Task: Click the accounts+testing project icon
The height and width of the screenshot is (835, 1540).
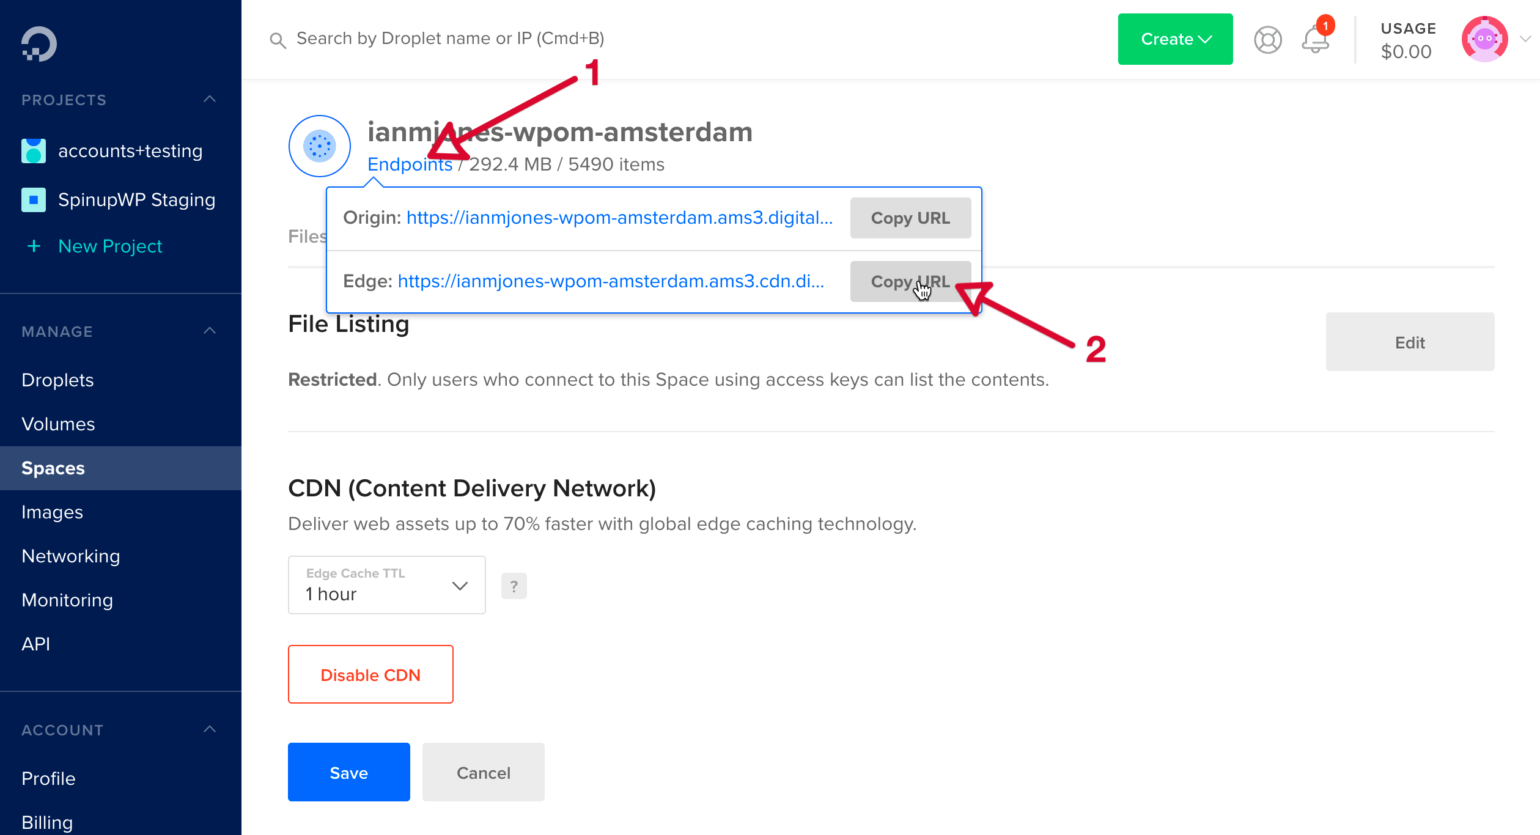Action: (34, 151)
